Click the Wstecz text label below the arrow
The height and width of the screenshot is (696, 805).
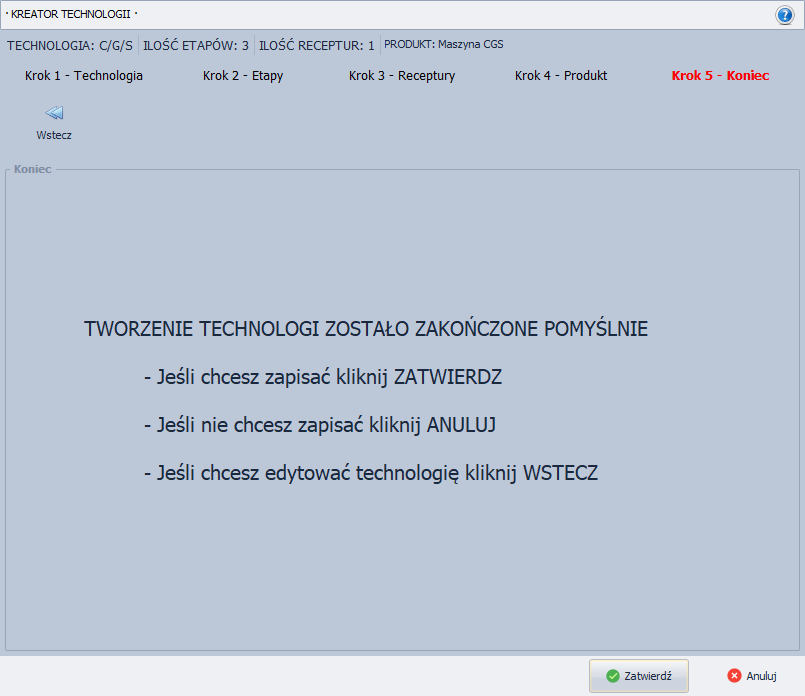(54, 135)
